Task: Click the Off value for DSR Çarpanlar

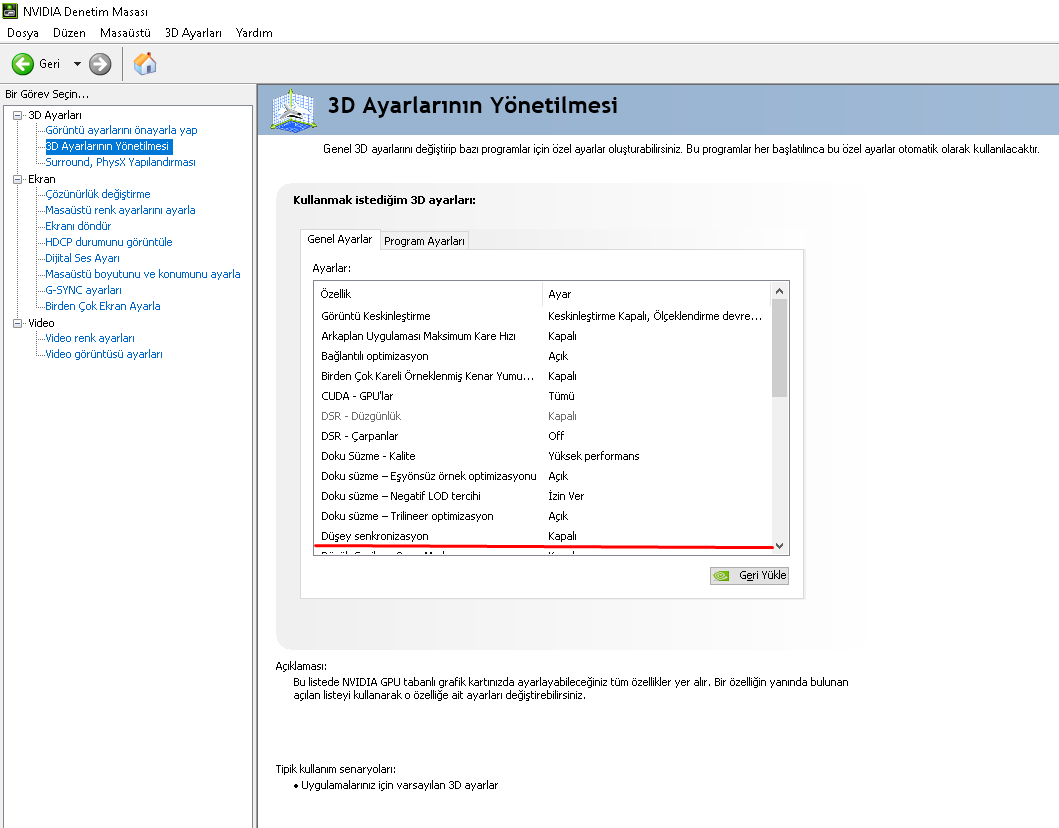Action: (x=556, y=436)
